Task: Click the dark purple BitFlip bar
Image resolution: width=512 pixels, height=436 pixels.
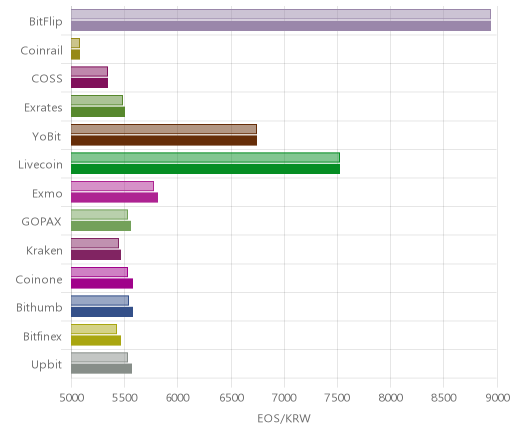Action: [281, 26]
